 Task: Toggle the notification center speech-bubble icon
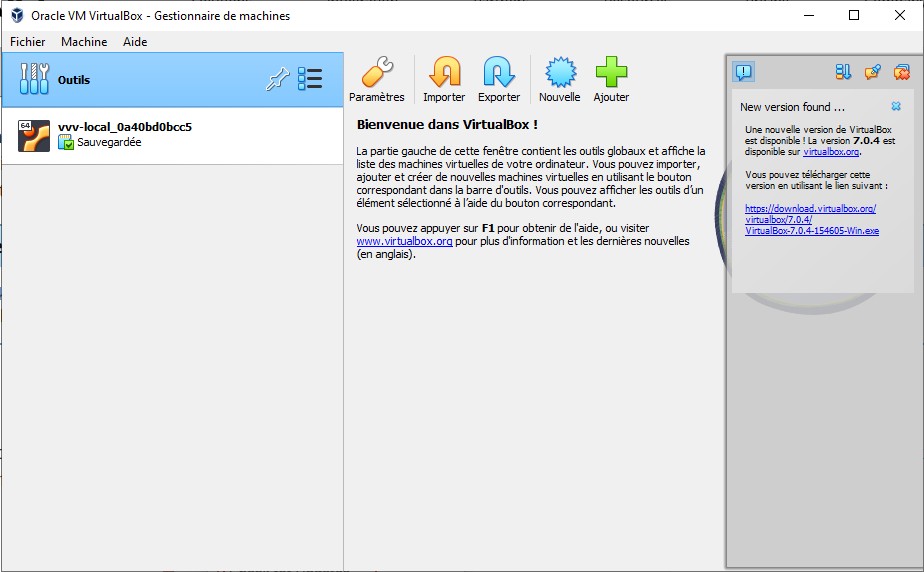744,72
